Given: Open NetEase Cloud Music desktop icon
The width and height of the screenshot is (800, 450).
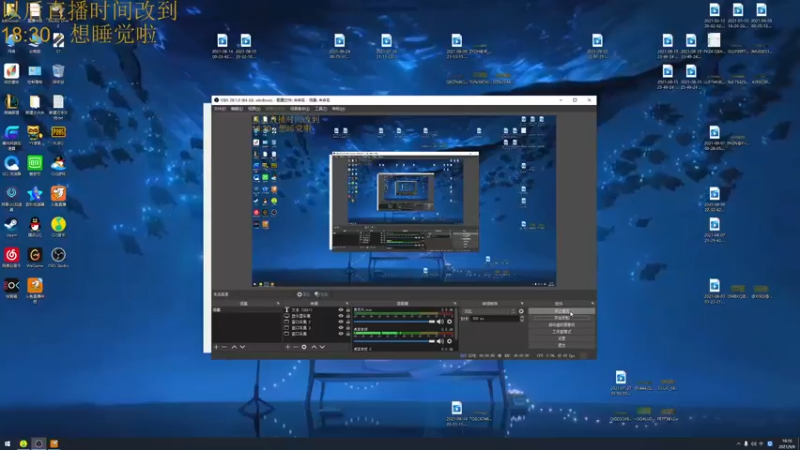Looking at the screenshot, I should (11, 258).
